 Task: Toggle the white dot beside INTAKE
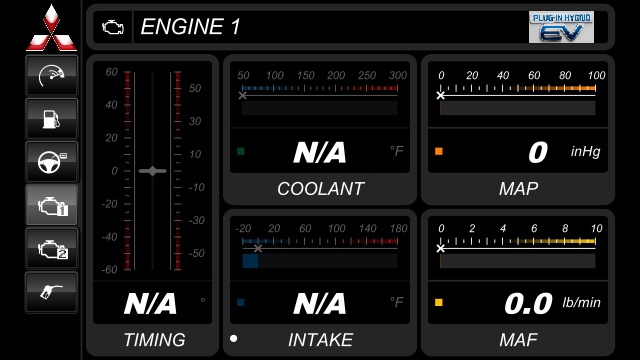[x=233, y=338]
